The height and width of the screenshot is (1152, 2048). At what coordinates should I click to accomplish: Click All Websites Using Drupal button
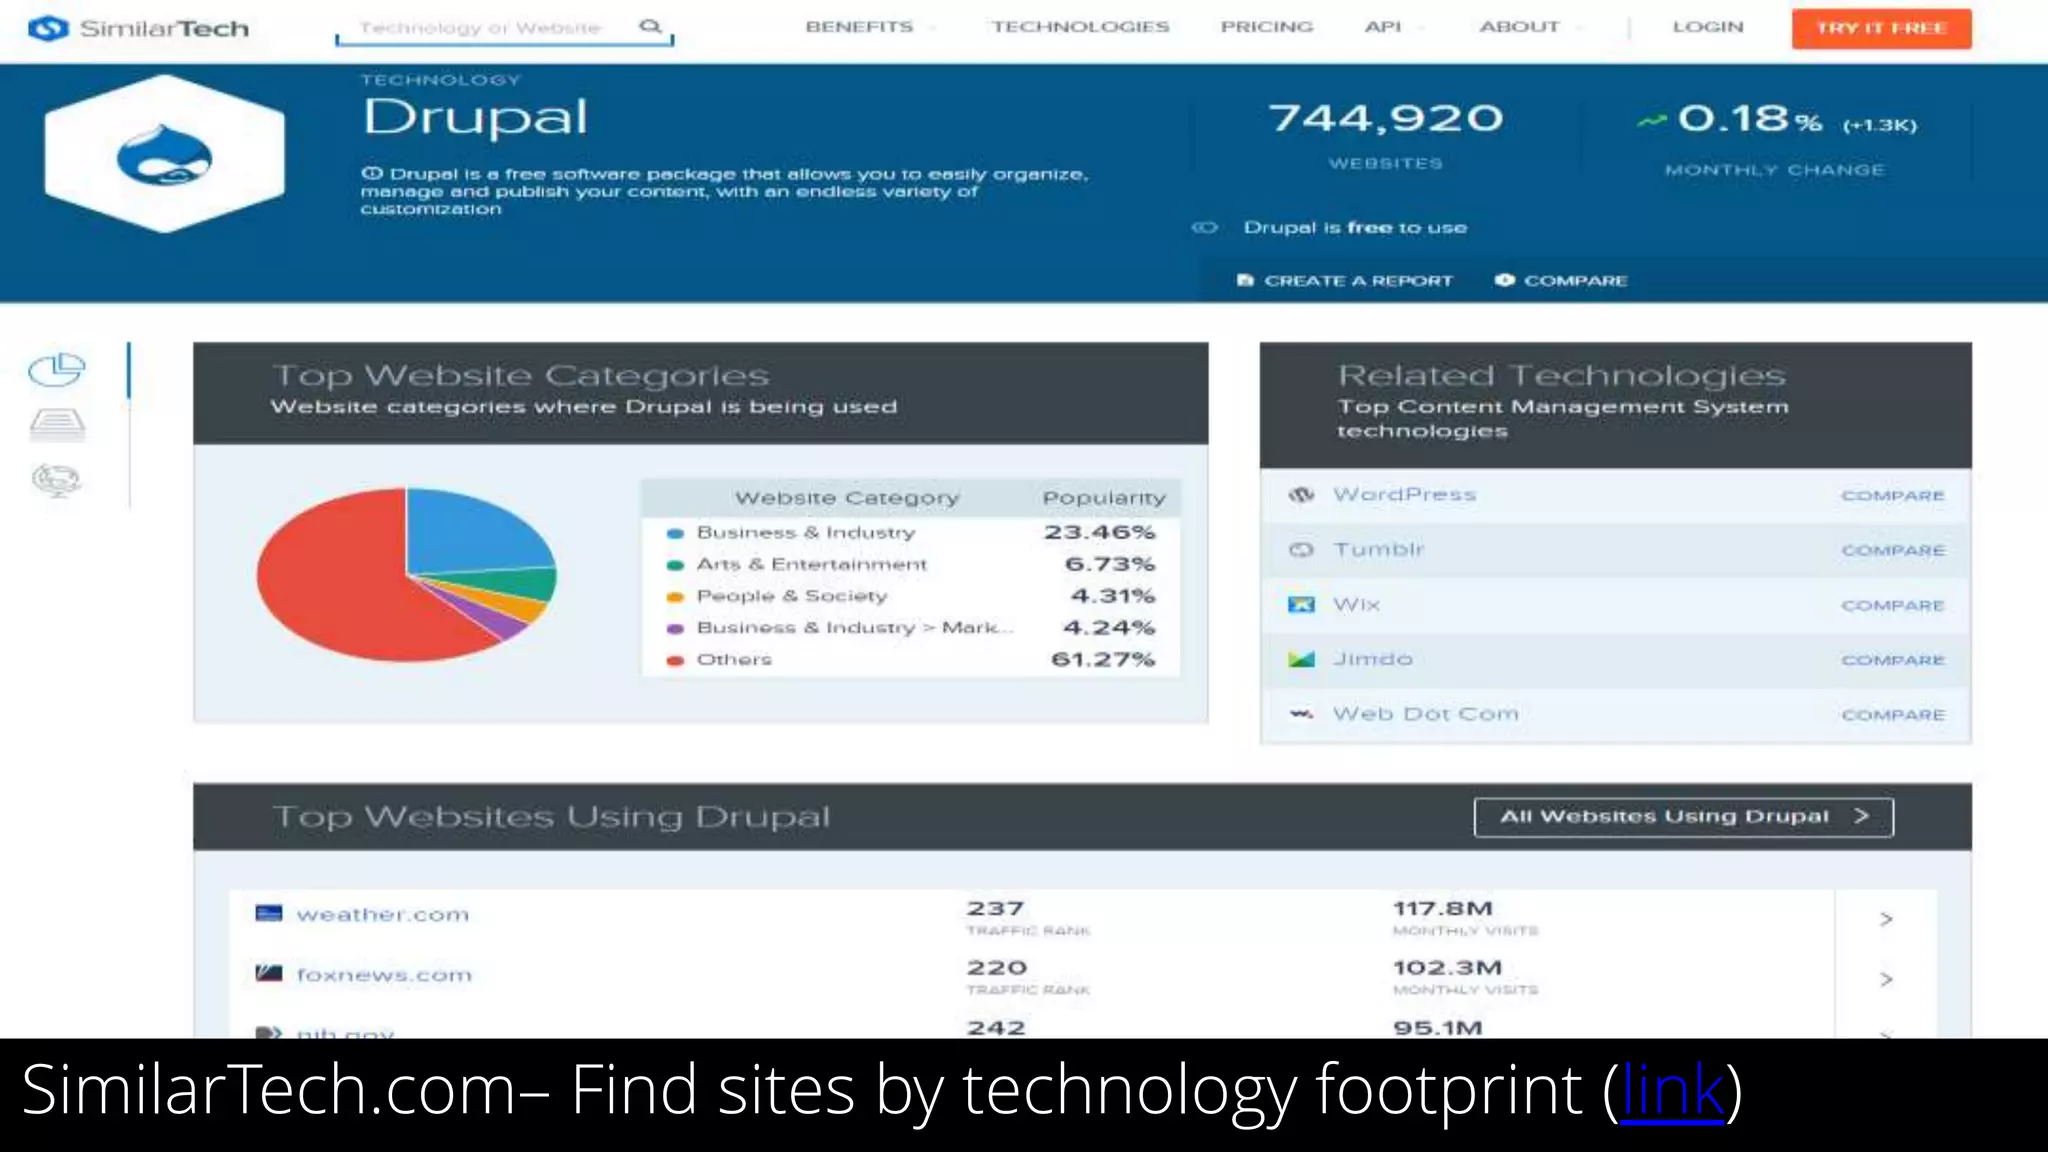(x=1683, y=817)
